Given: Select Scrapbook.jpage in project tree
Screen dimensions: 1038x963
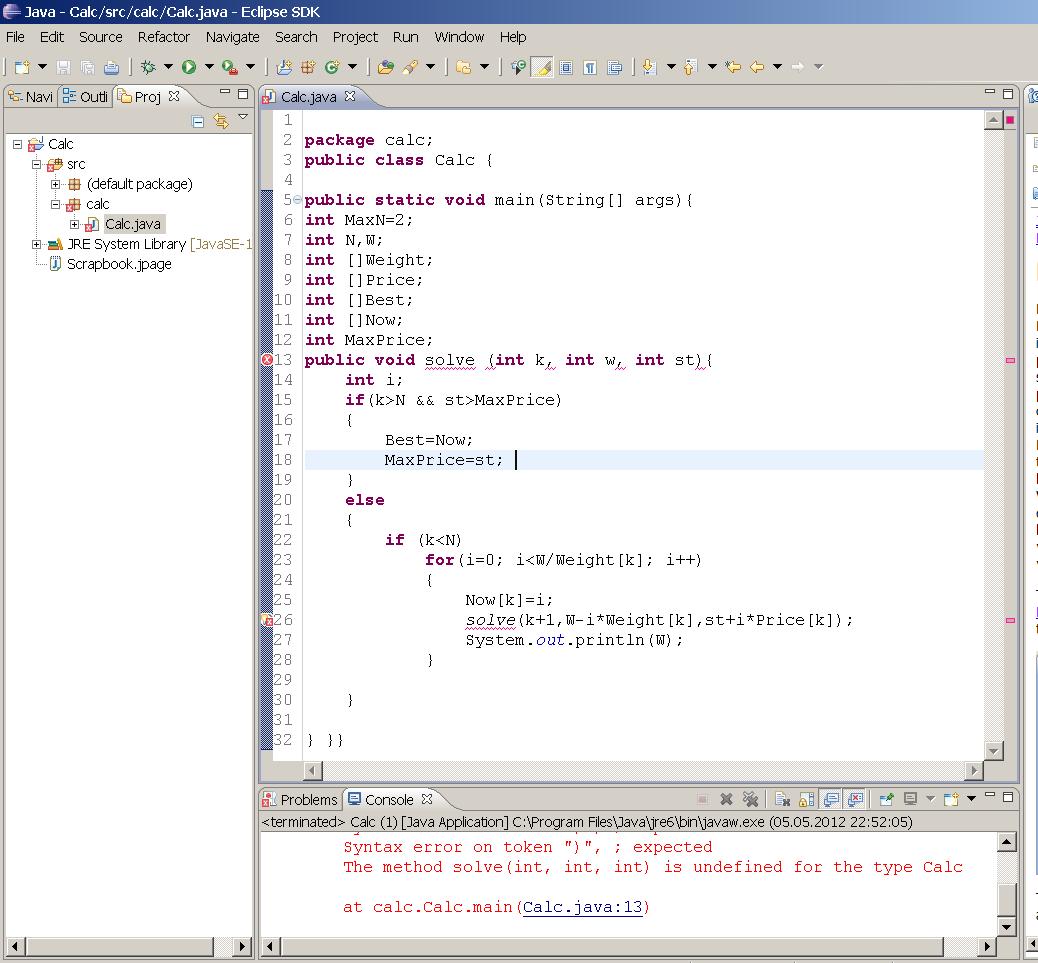Looking at the screenshot, I should point(118,264).
